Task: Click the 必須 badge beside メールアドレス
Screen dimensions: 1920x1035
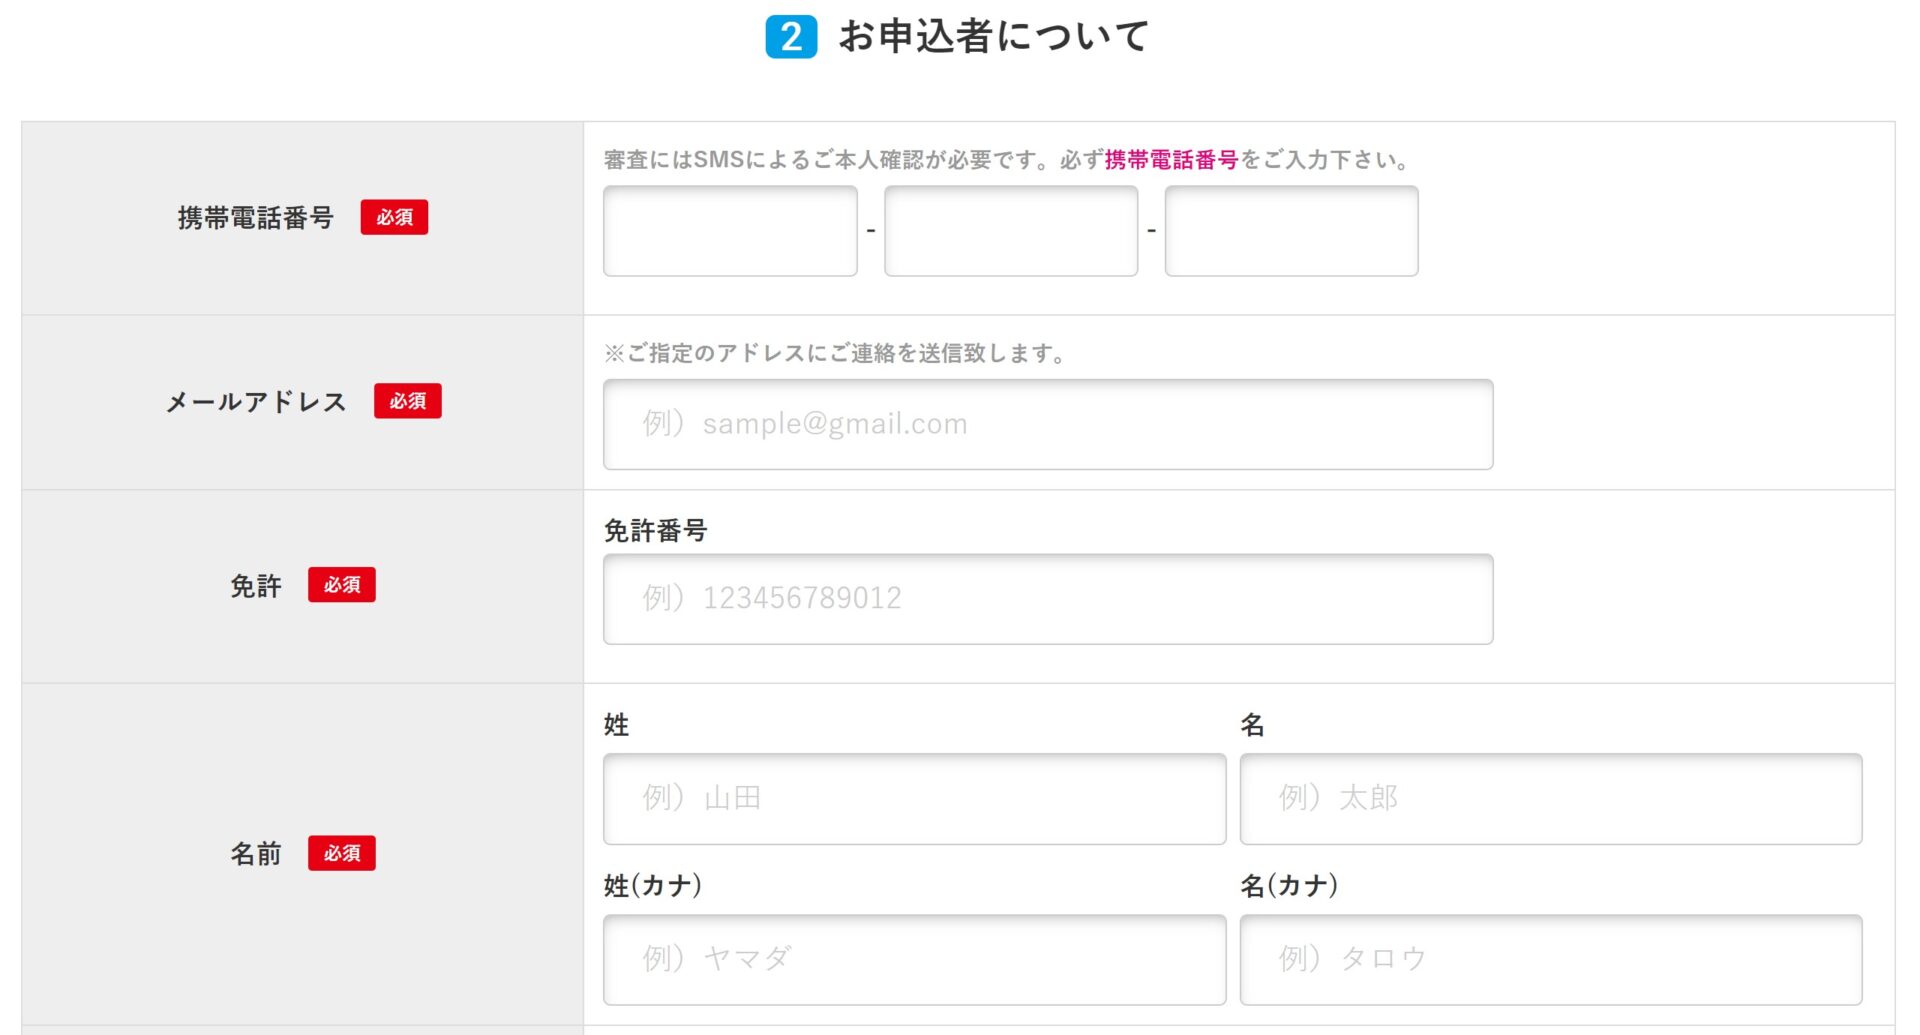Action: tap(408, 401)
